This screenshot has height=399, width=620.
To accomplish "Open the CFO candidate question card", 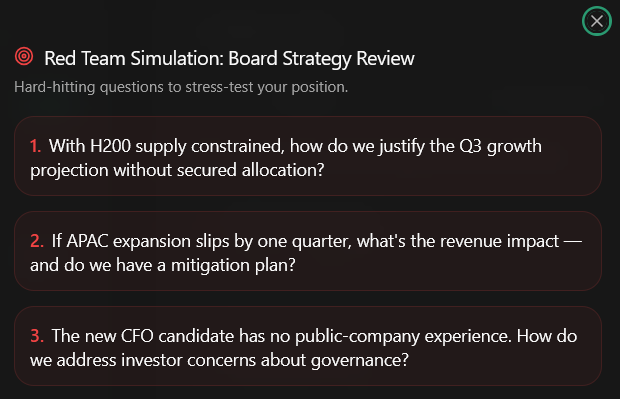I will [x=308, y=346].
